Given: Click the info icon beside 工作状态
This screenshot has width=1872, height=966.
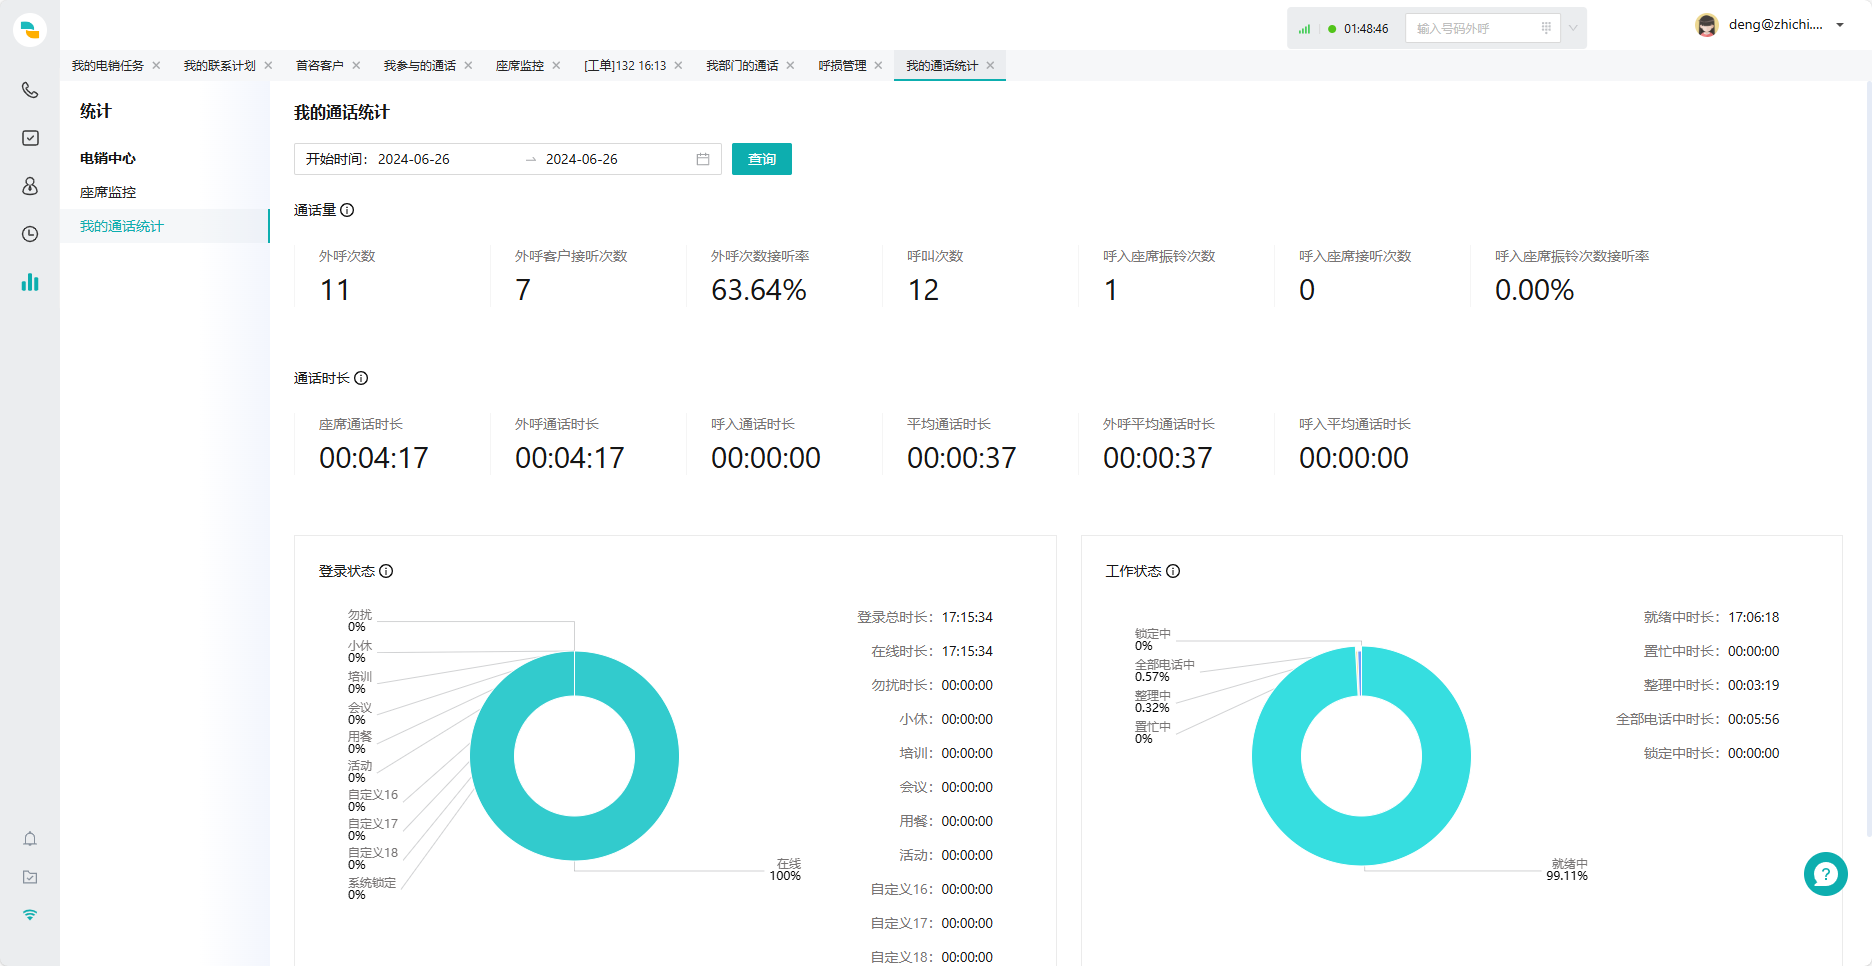Looking at the screenshot, I should point(1173,571).
